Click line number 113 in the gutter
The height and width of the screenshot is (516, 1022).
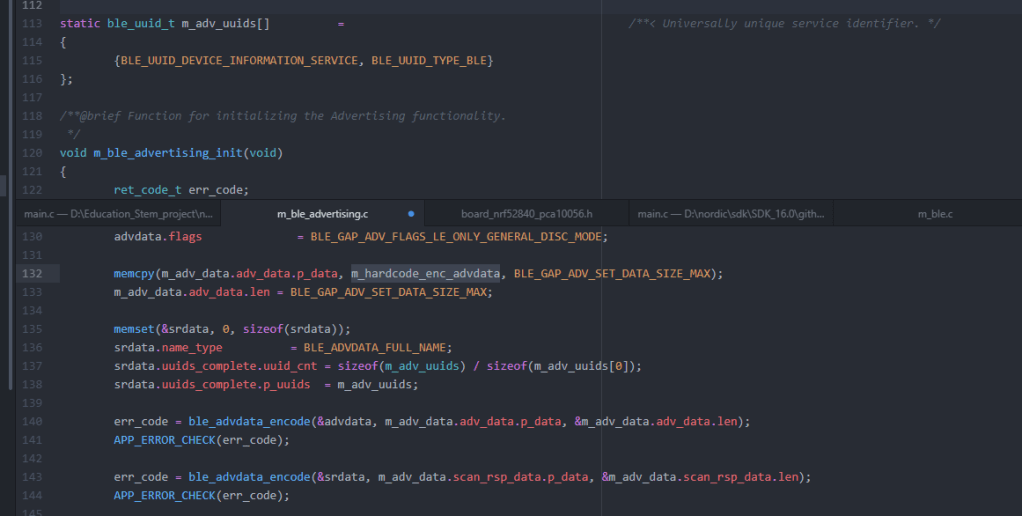32,23
